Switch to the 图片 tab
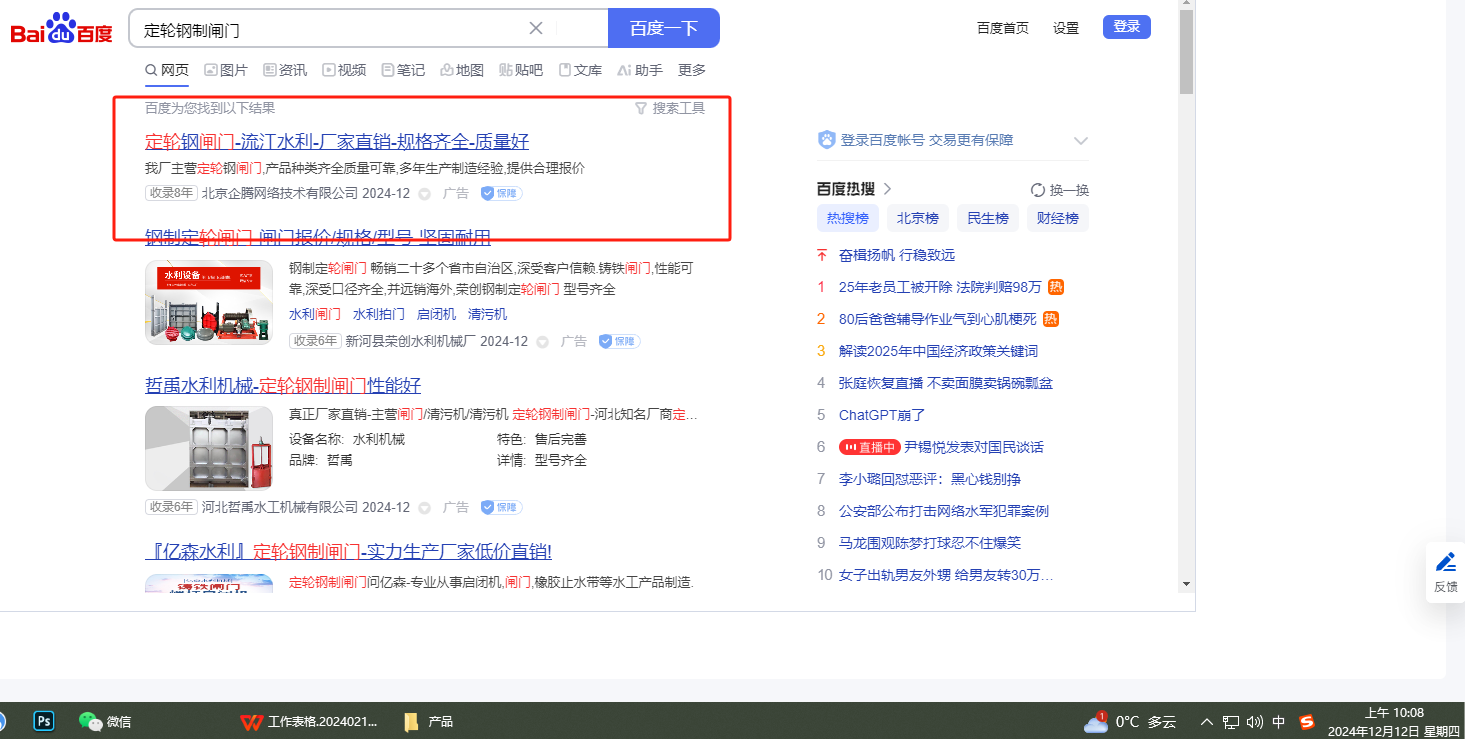 [x=225, y=70]
